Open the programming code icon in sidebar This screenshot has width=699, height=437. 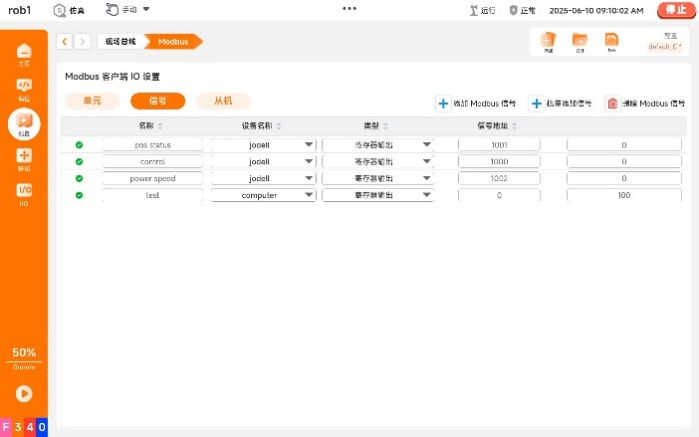24,87
